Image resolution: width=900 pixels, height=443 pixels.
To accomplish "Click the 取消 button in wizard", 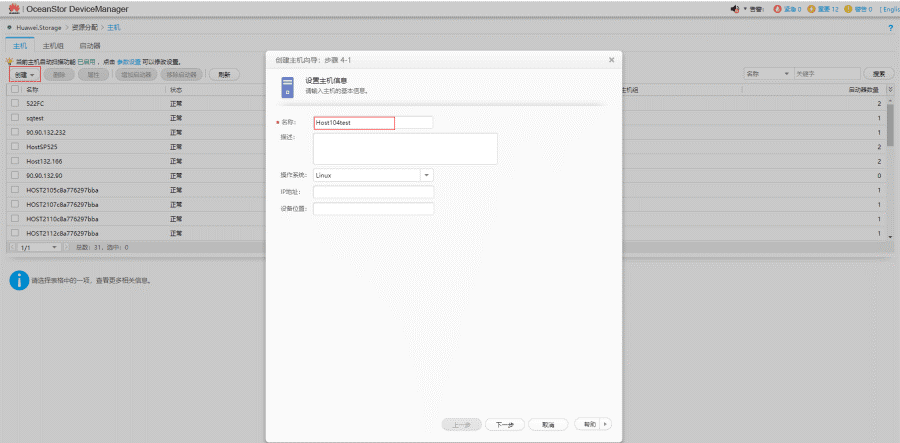I will (x=548, y=424).
